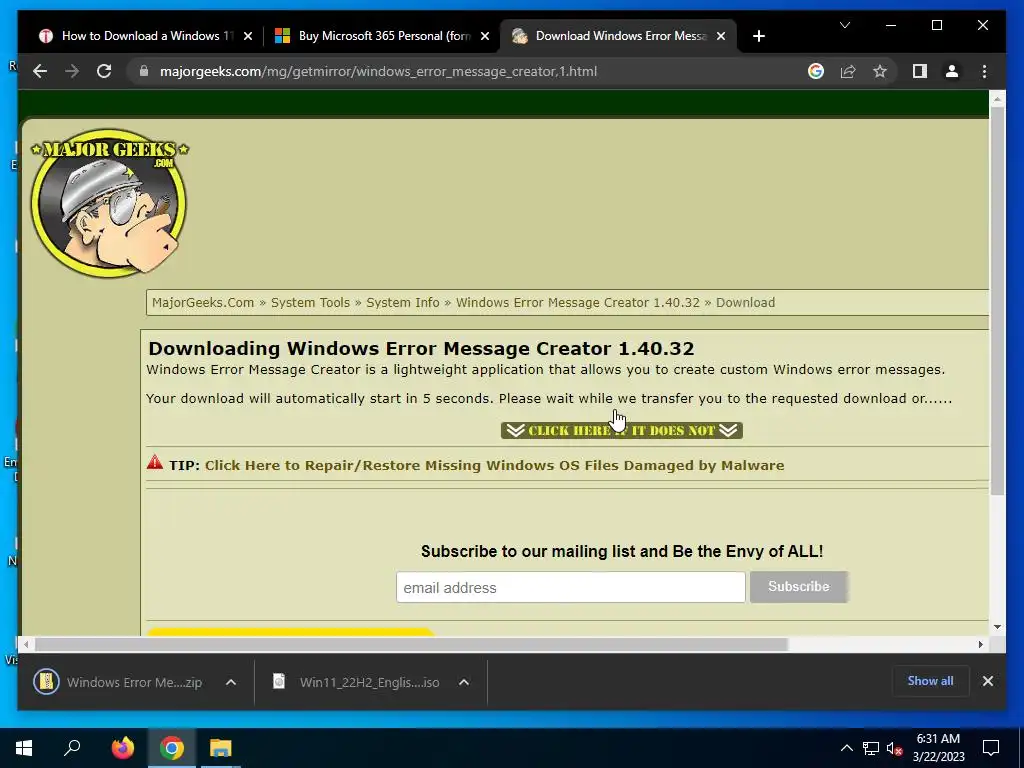Click the scroll left arrow at page bottom

coord(26,645)
